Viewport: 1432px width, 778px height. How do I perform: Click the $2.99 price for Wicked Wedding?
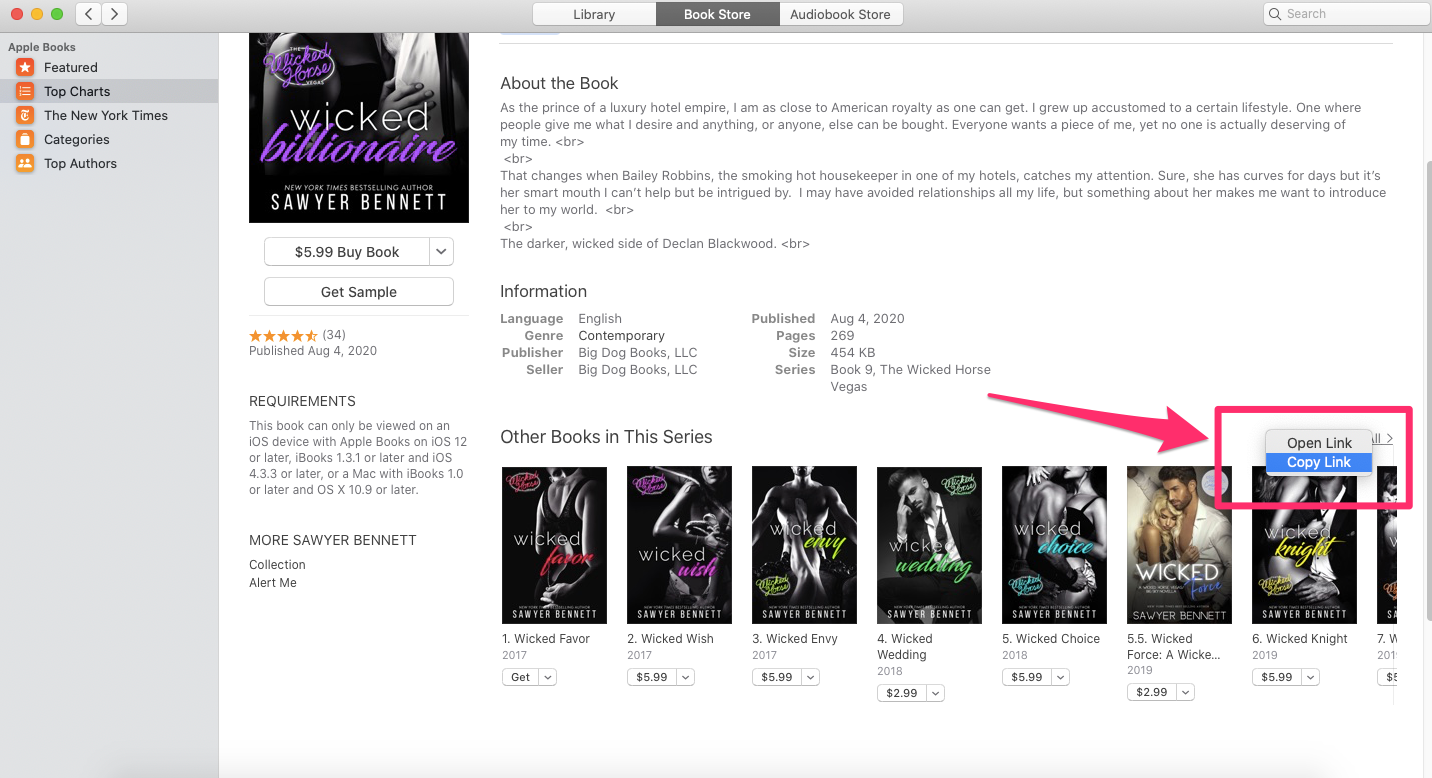coord(902,693)
